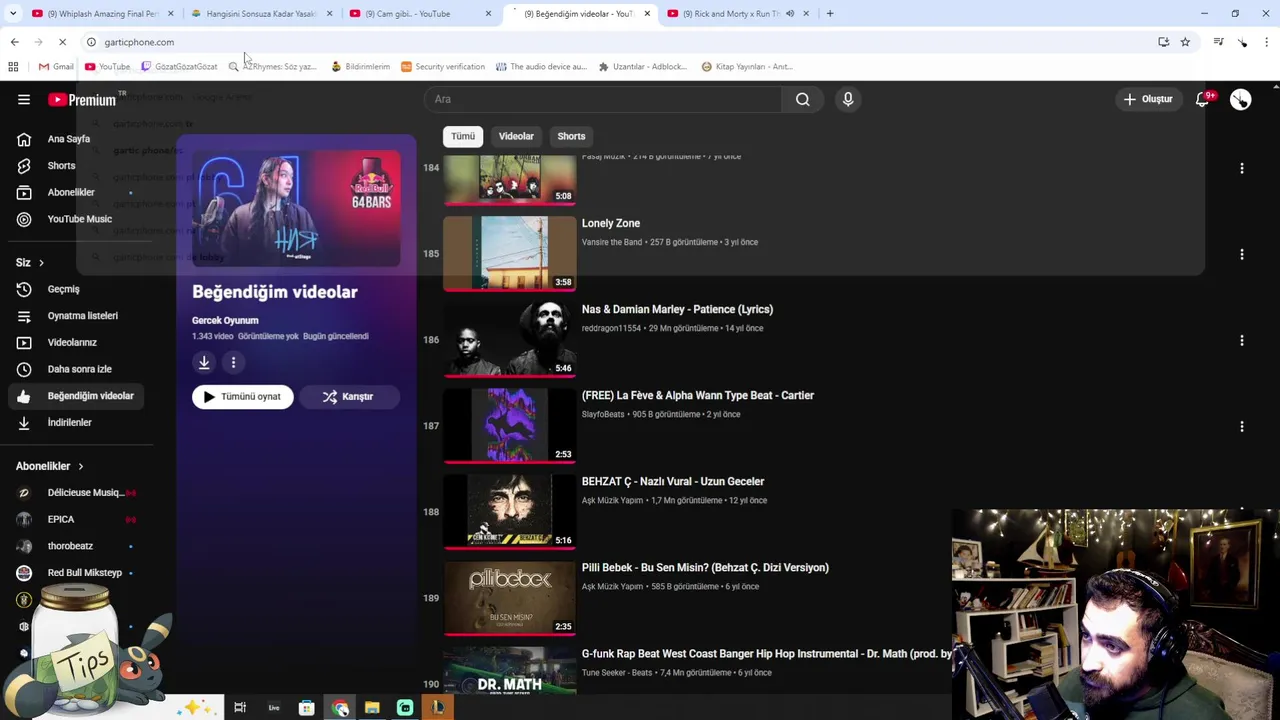The width and height of the screenshot is (1280, 720).
Task: Open BEHZAT Ç Nazlı Vural video thumbnail
Action: tap(509, 511)
